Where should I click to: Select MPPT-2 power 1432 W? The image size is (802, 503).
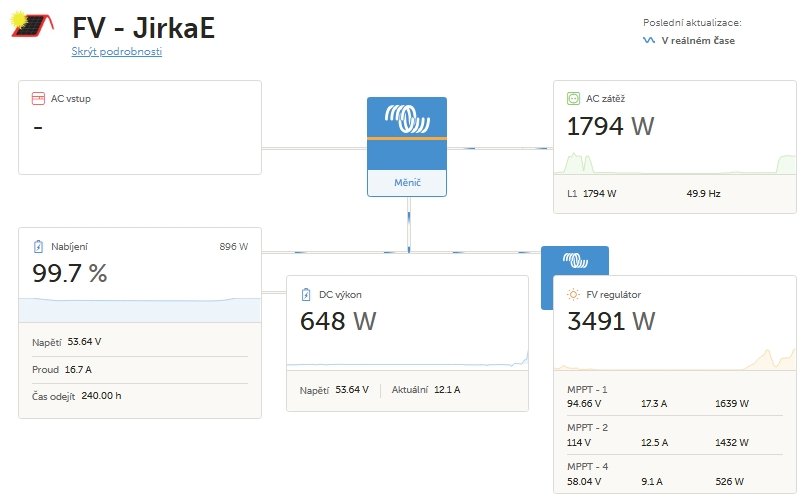pyautogui.click(x=731, y=443)
